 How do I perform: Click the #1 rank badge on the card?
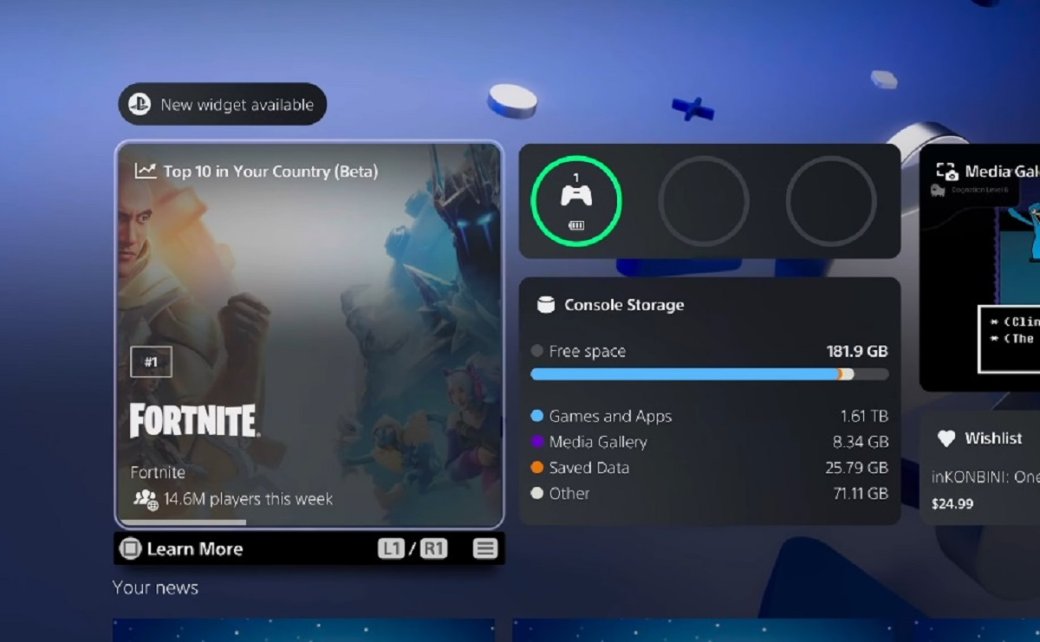coord(151,361)
